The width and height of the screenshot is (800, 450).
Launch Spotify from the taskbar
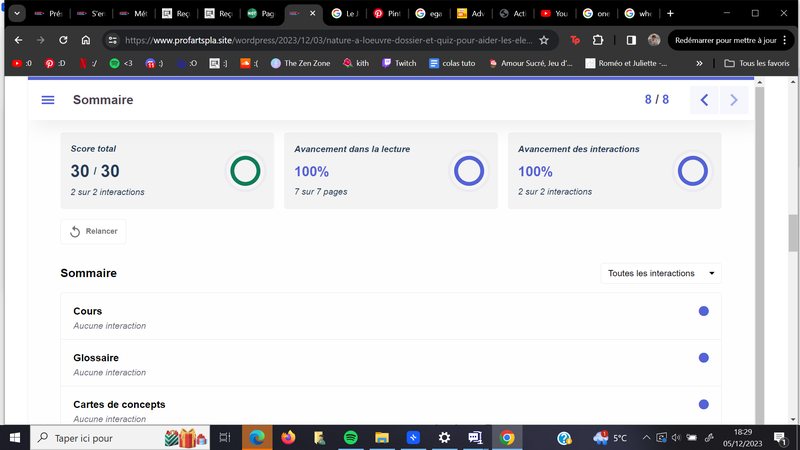(349, 437)
